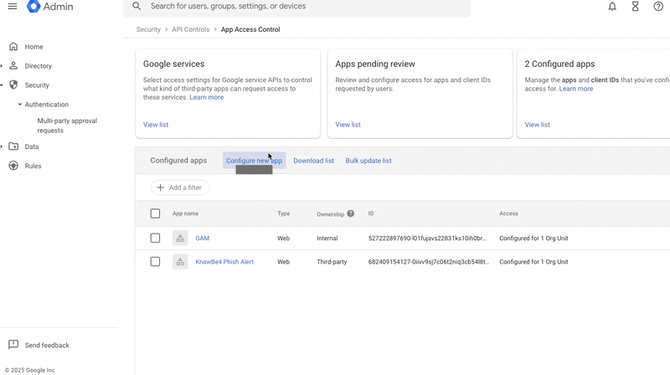670x375 pixels.
Task: Go to API Controls breadcrumb
Action: 191,29
